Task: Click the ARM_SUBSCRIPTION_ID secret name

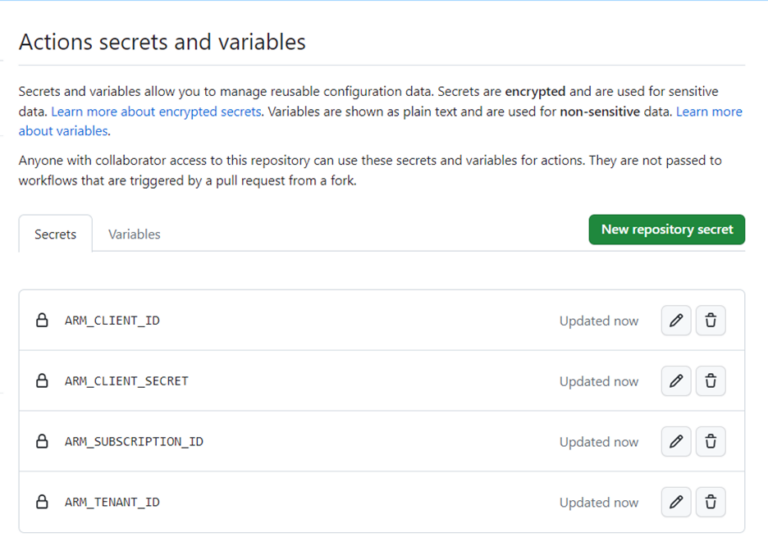Action: pyautogui.click(x=134, y=442)
